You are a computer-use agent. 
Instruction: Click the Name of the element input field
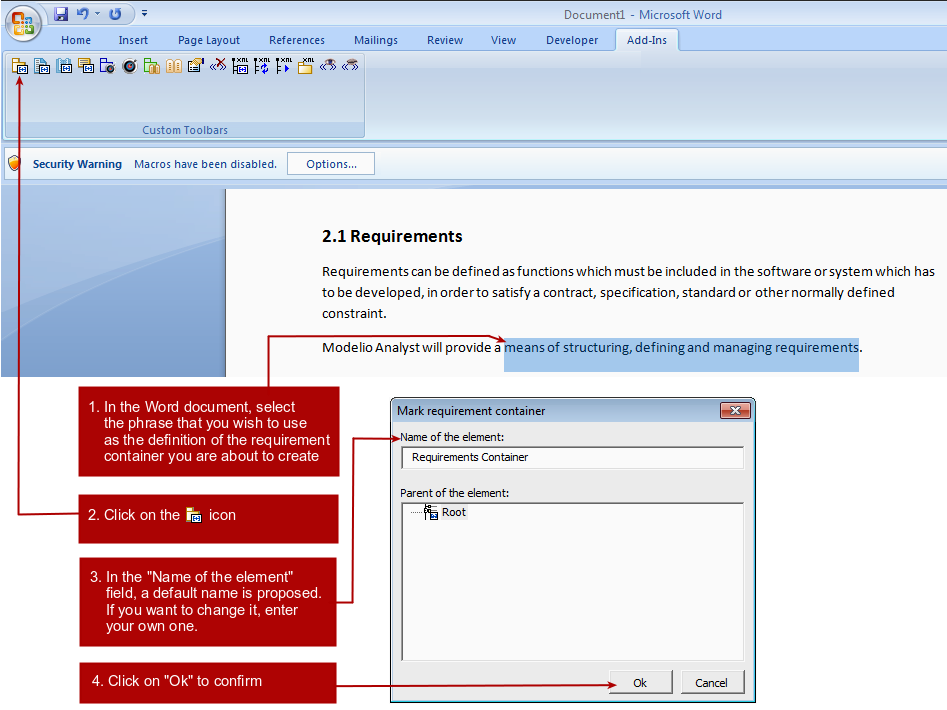[x=573, y=458]
